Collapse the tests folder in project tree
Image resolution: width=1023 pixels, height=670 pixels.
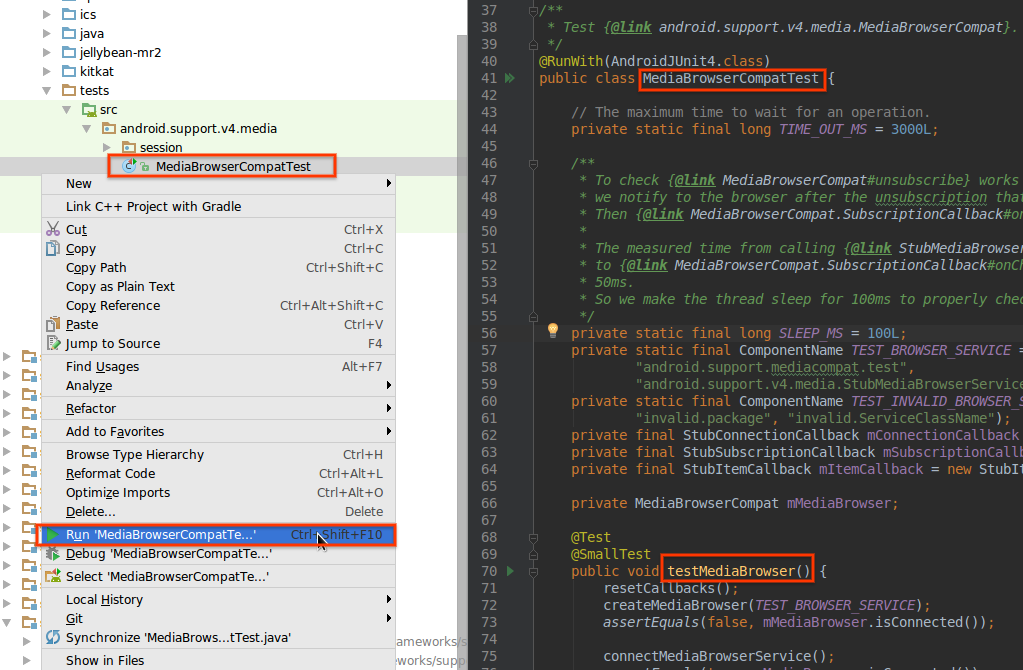click(47, 91)
